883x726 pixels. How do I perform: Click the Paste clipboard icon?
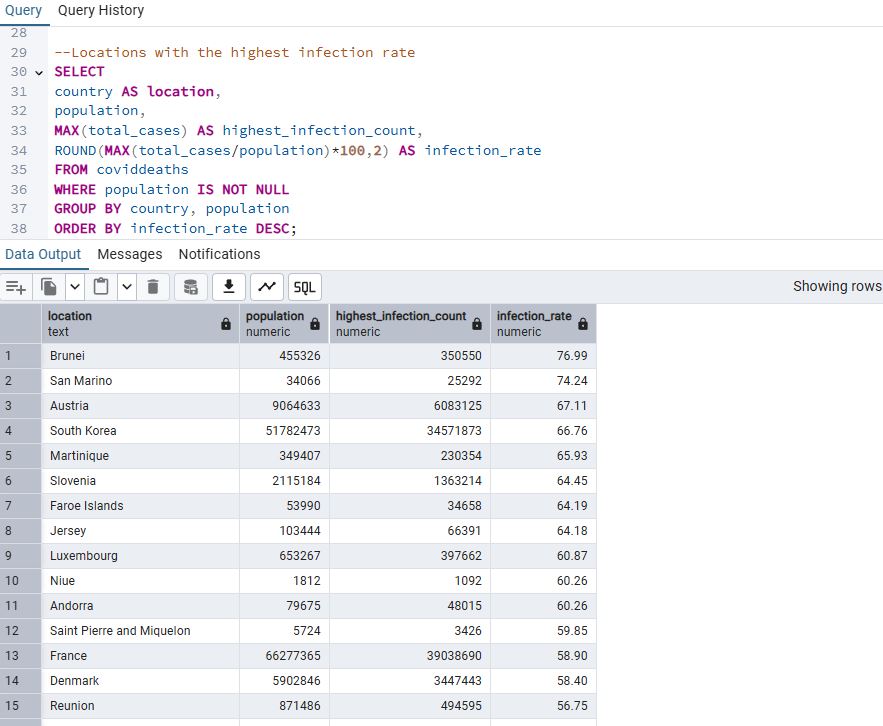pyautogui.click(x=100, y=287)
